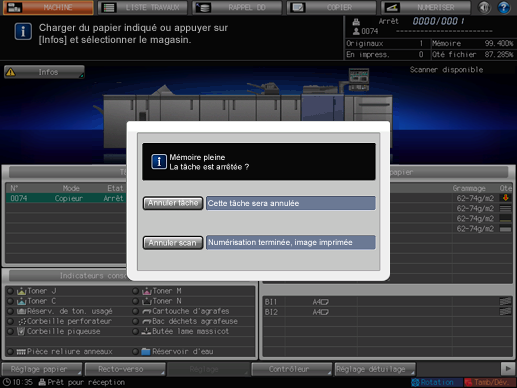Click the next page arrow button
The width and height of the screenshot is (517, 388).
pos(508,369)
